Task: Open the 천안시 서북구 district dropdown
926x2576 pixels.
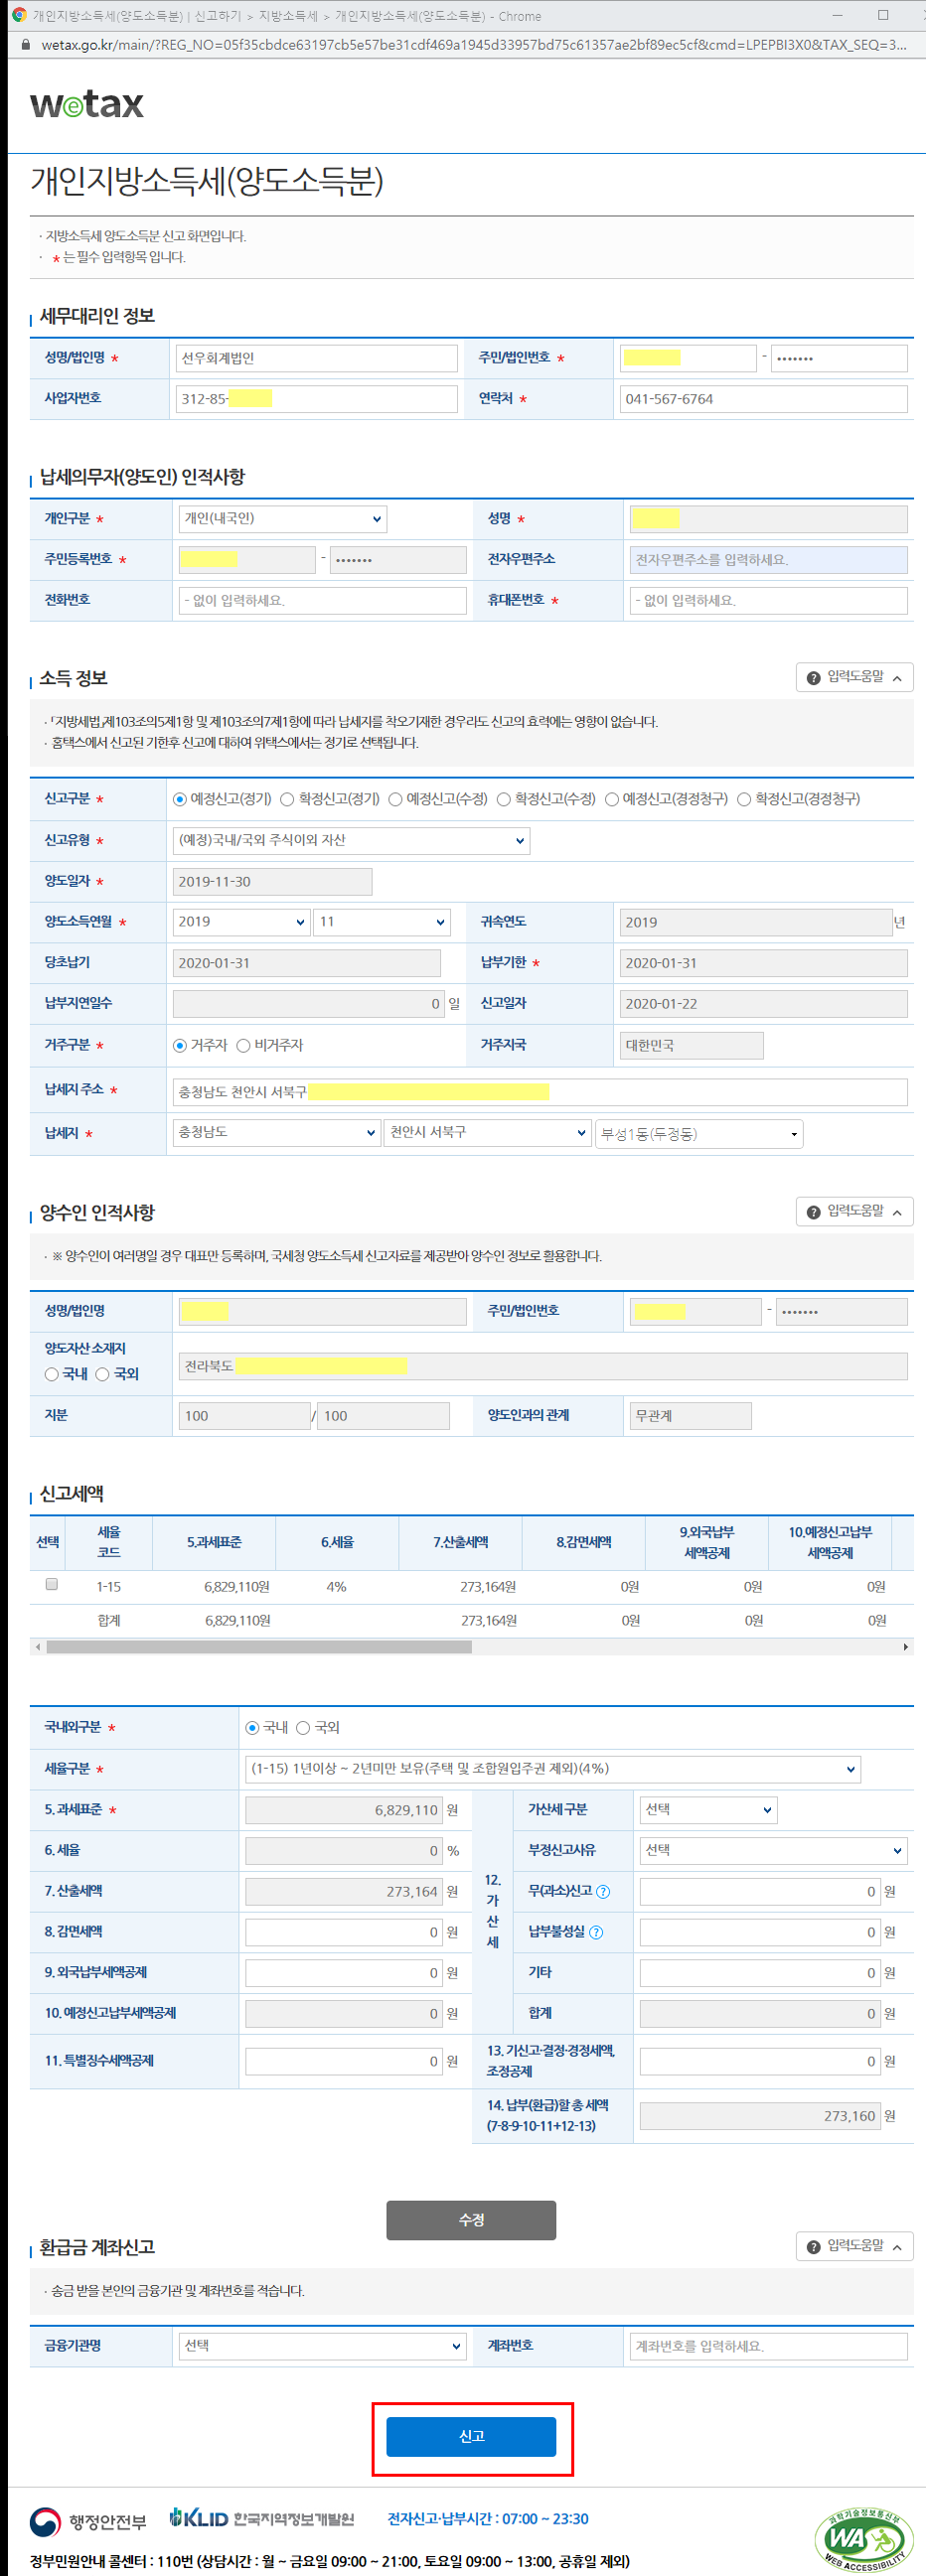Action: coord(487,1133)
